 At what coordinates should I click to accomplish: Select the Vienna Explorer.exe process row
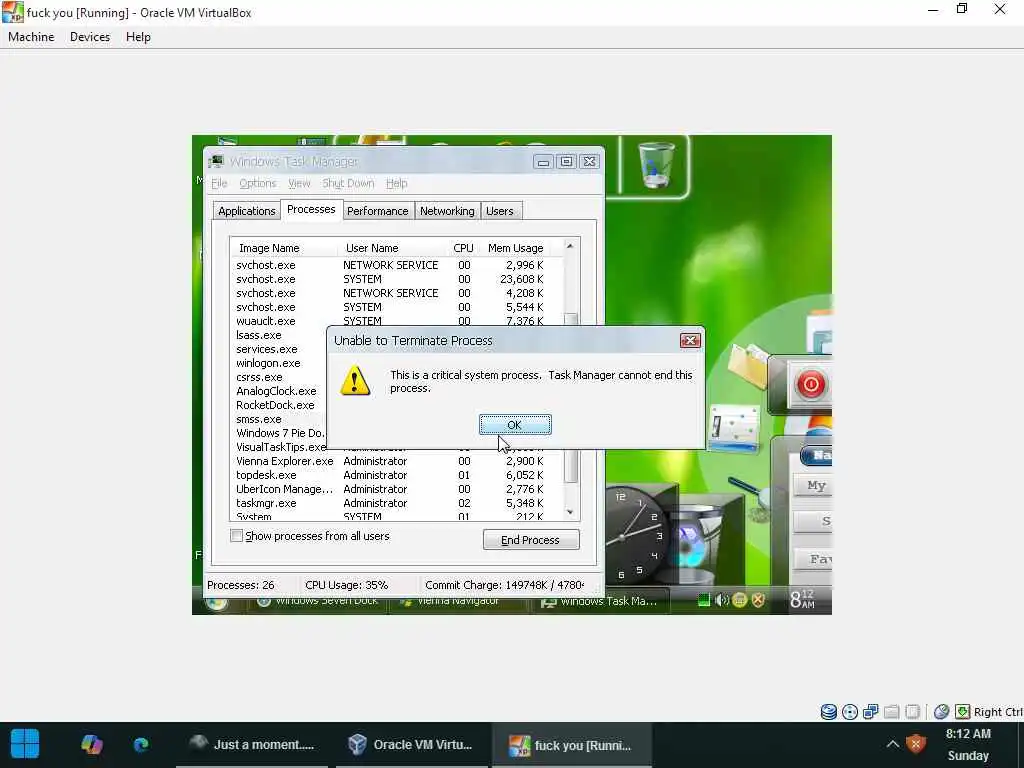coord(396,461)
